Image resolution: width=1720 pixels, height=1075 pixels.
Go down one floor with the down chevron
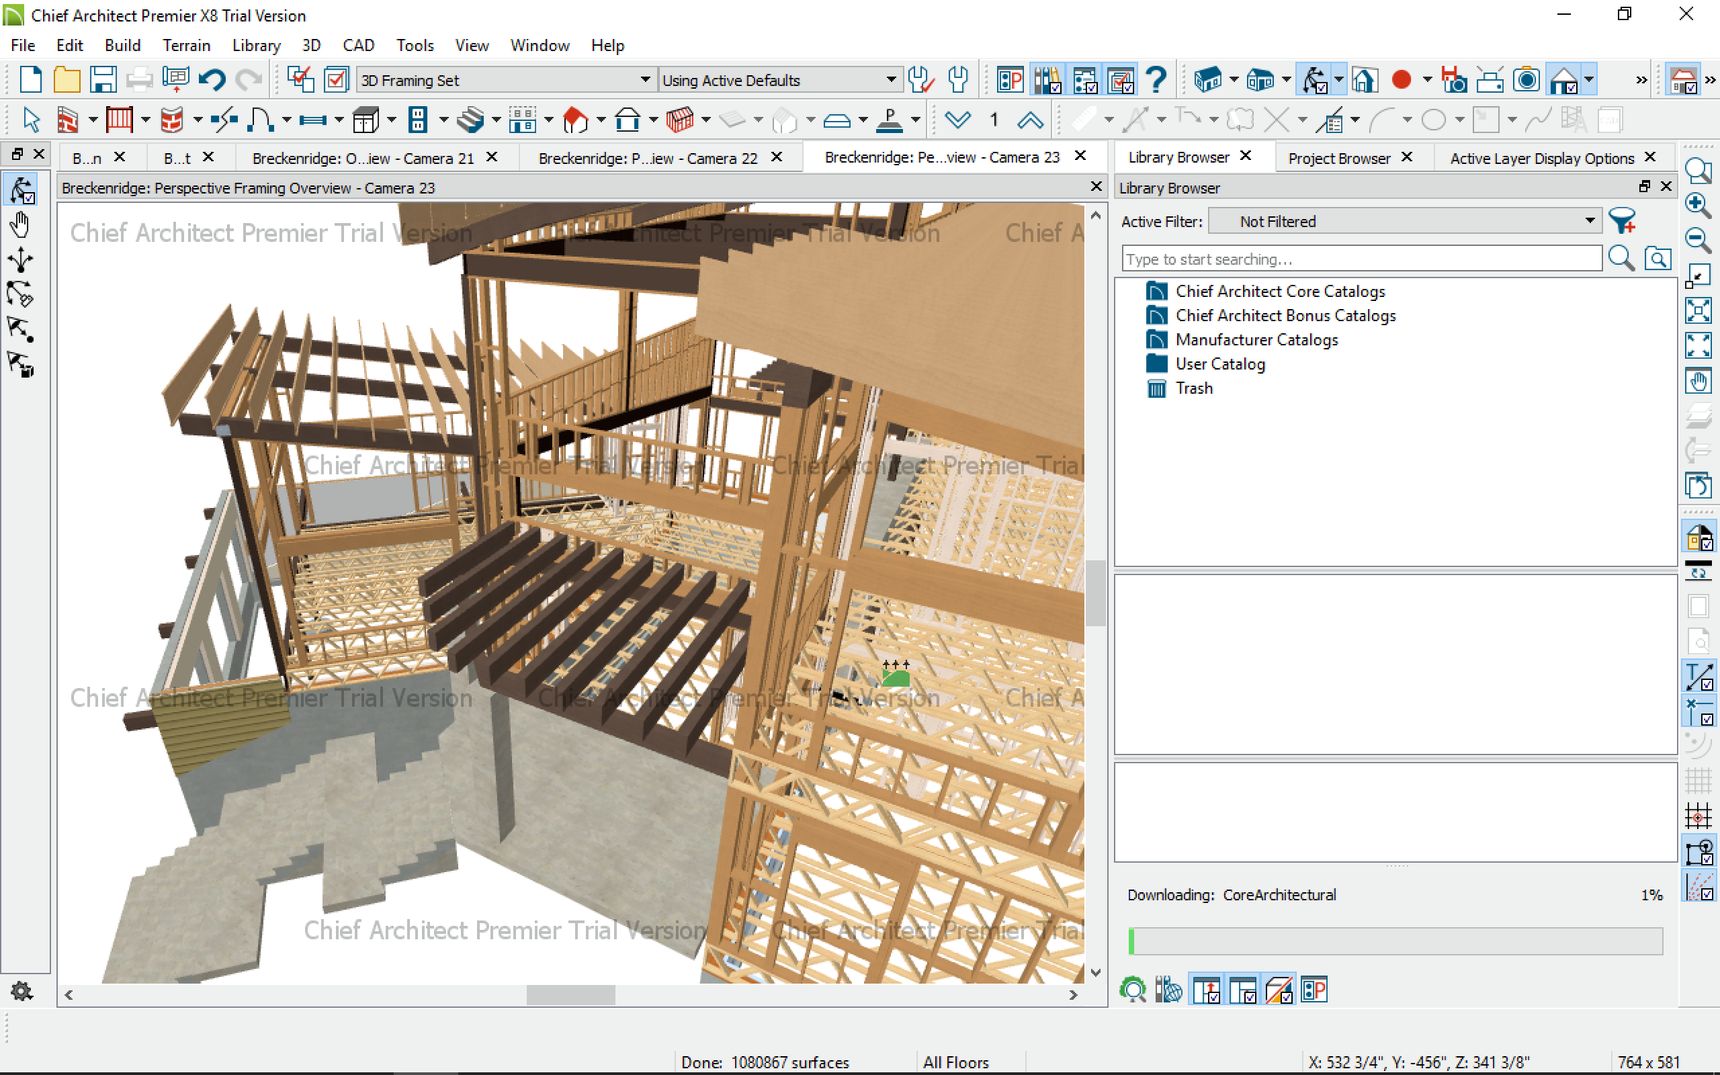pyautogui.click(x=958, y=121)
